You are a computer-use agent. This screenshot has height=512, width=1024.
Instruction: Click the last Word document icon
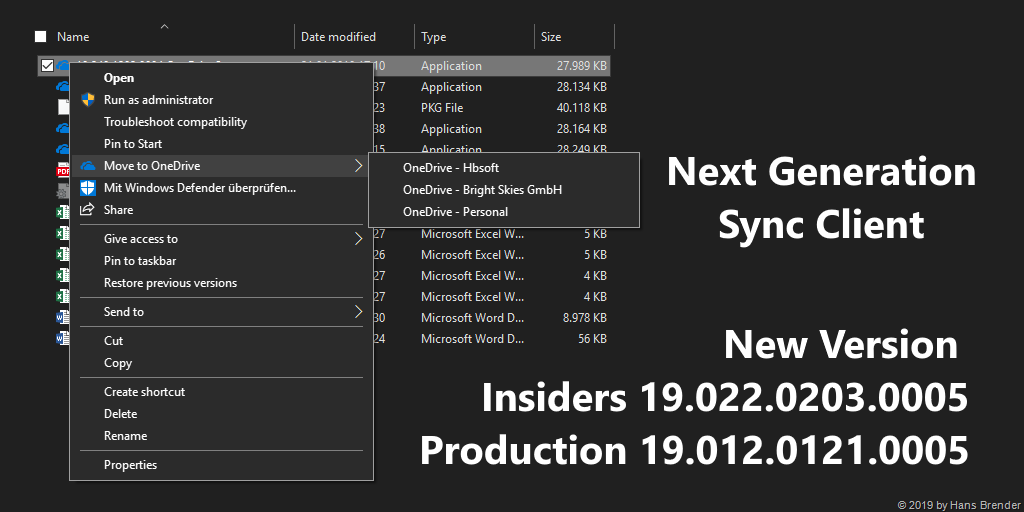pyautogui.click(x=62, y=339)
